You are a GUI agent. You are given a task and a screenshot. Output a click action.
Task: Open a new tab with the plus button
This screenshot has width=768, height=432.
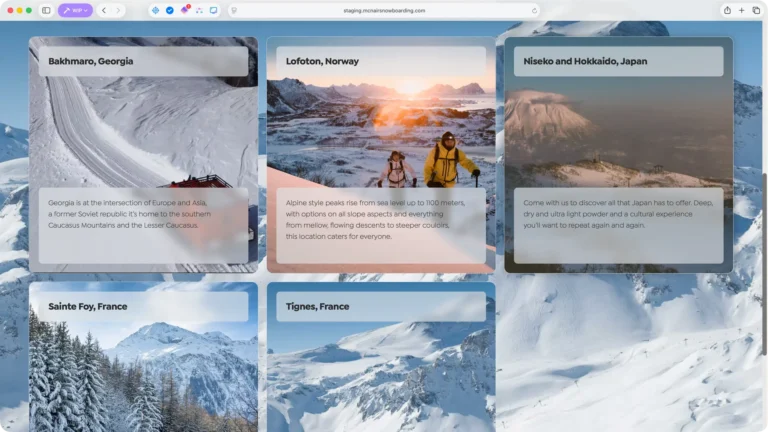pos(741,10)
